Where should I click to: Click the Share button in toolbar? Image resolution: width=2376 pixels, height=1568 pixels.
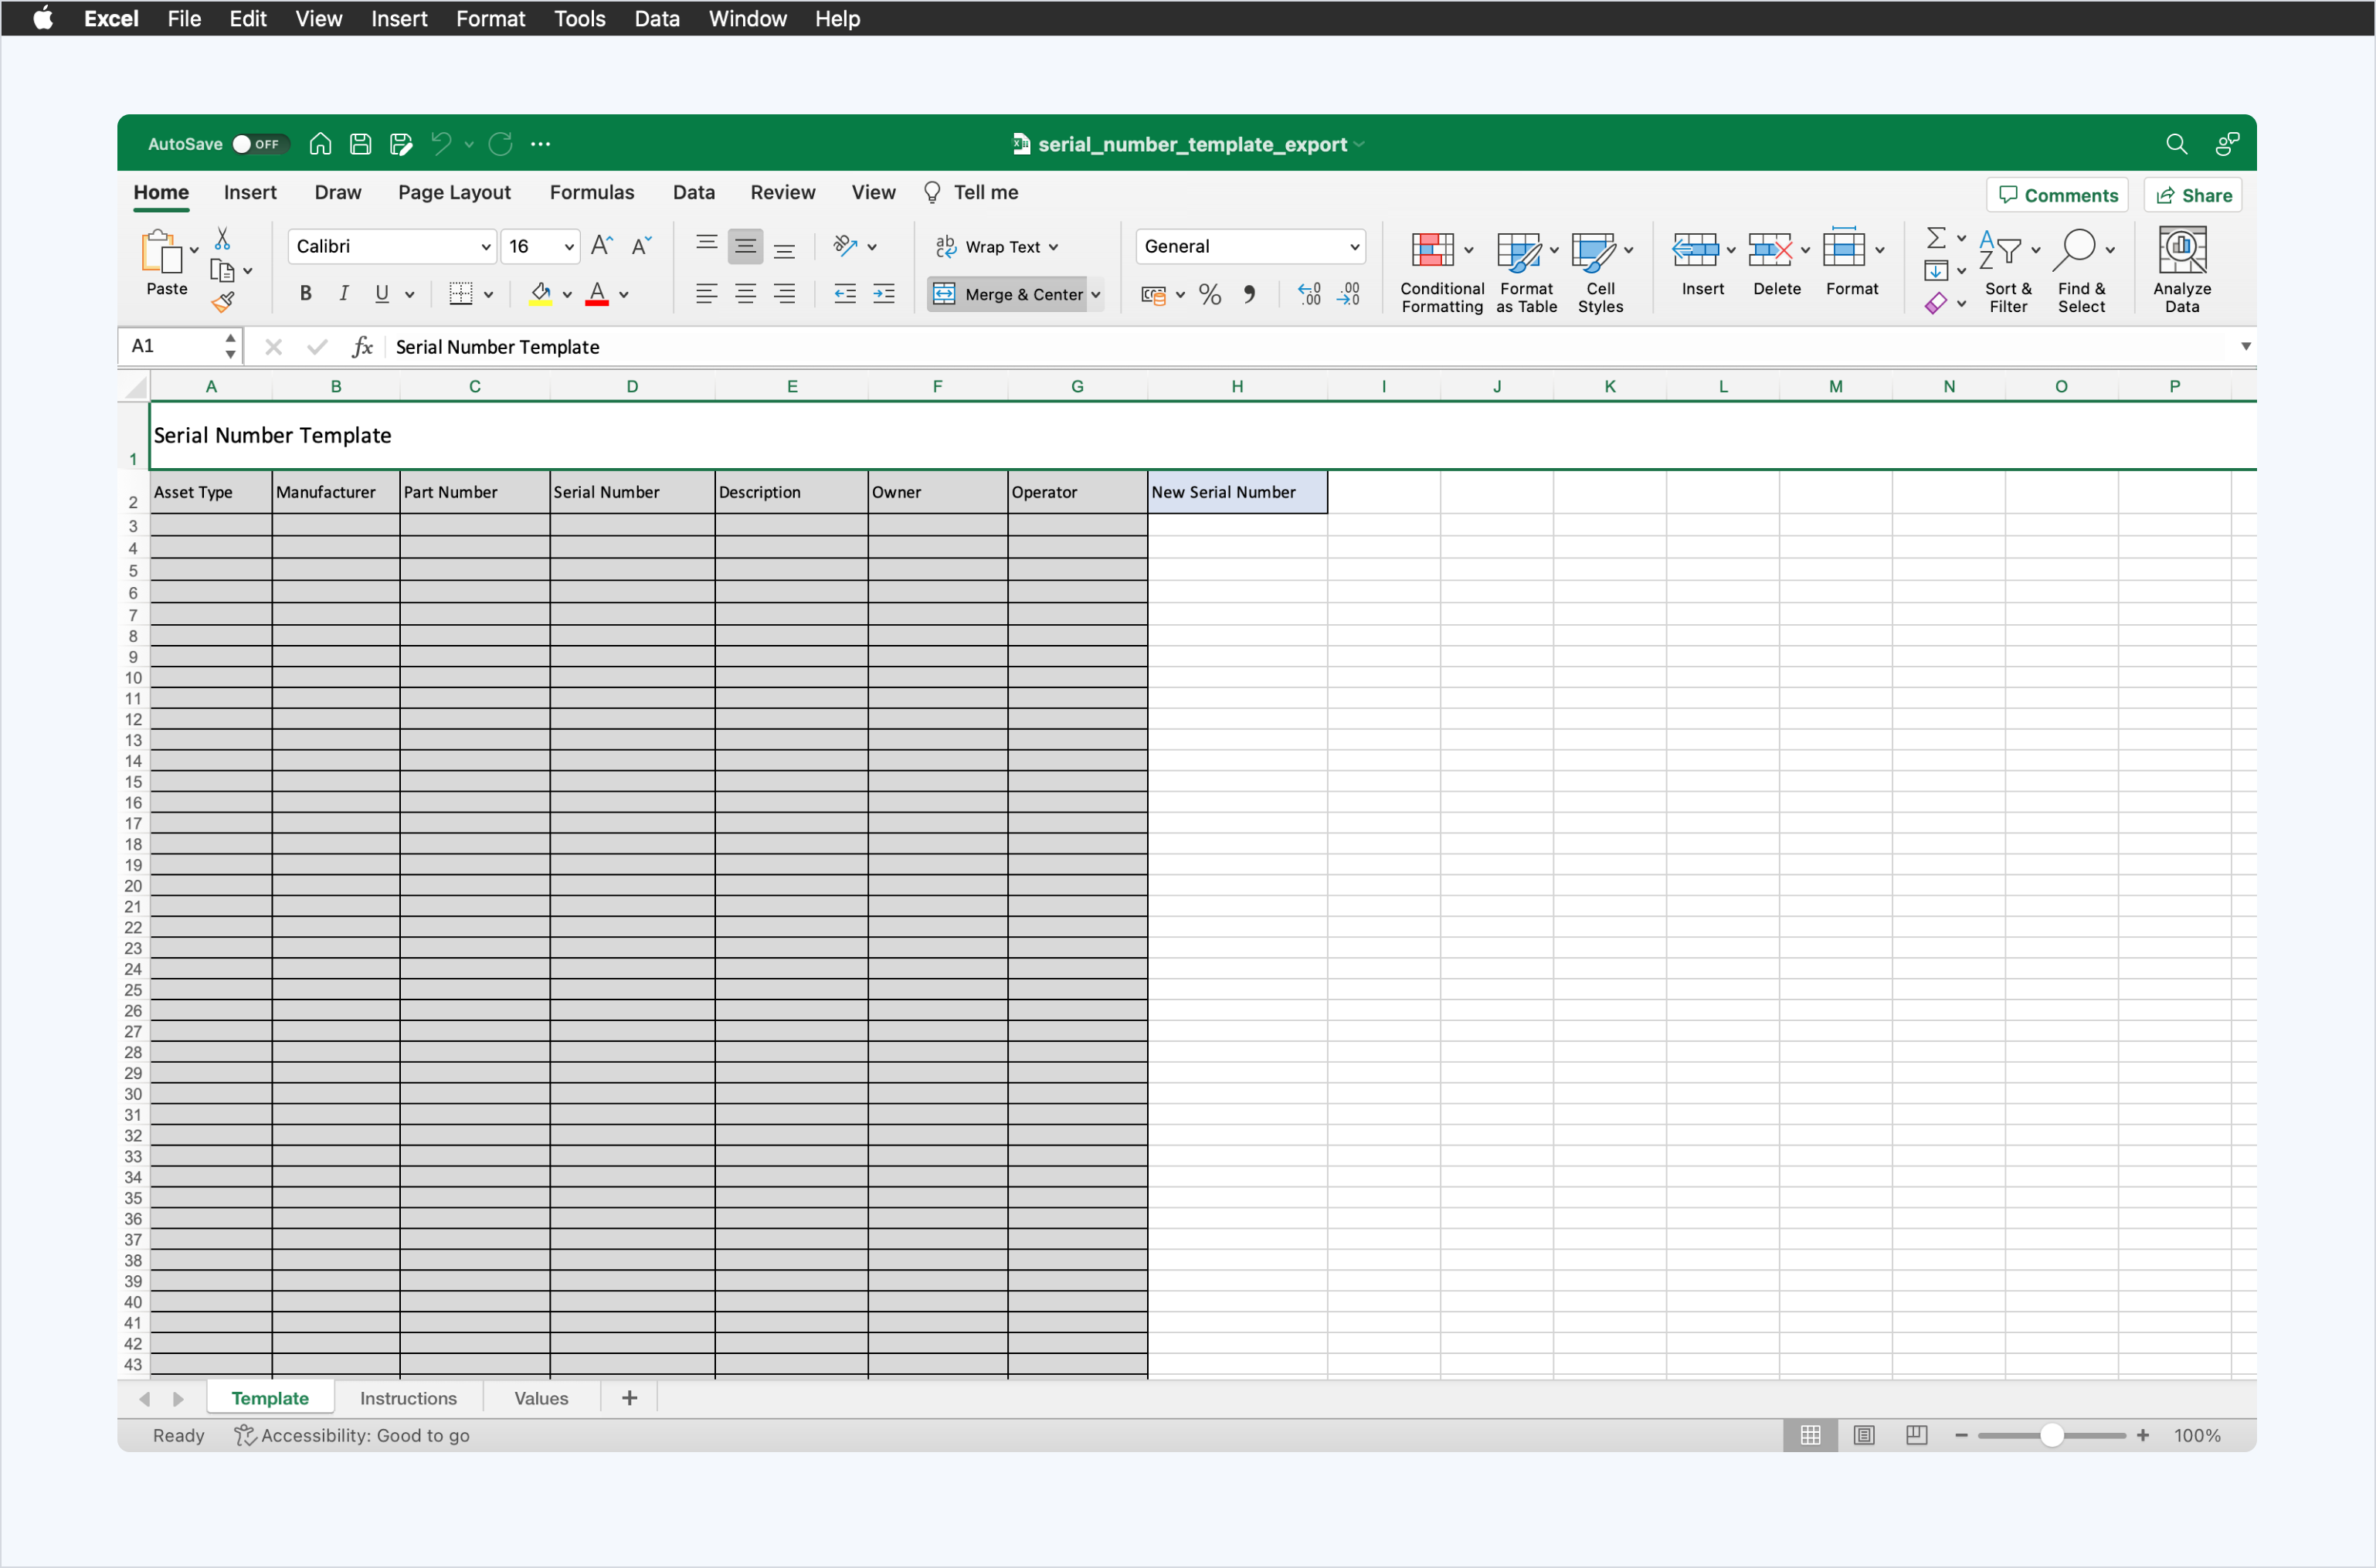2198,194
